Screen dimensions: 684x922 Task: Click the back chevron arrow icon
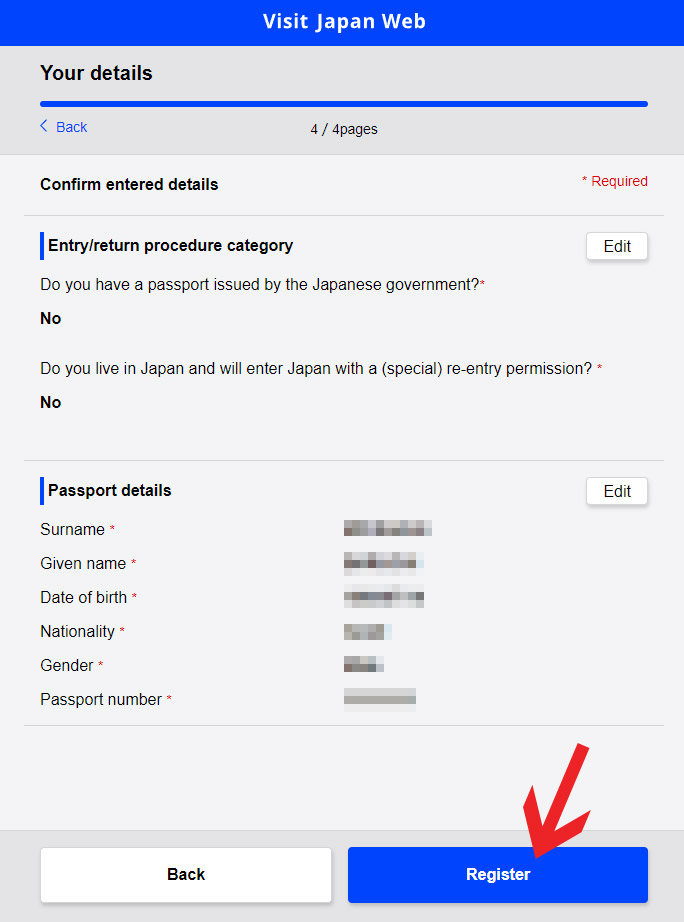tap(44, 126)
